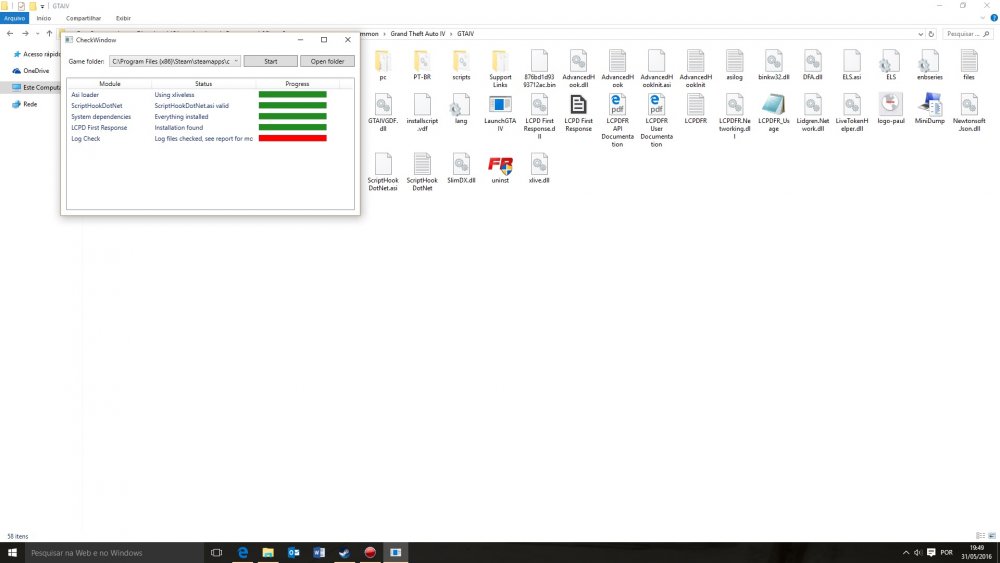The width and height of the screenshot is (1000, 563).
Task: Select the LiveTokenHelper.dll file
Action: [x=851, y=112]
